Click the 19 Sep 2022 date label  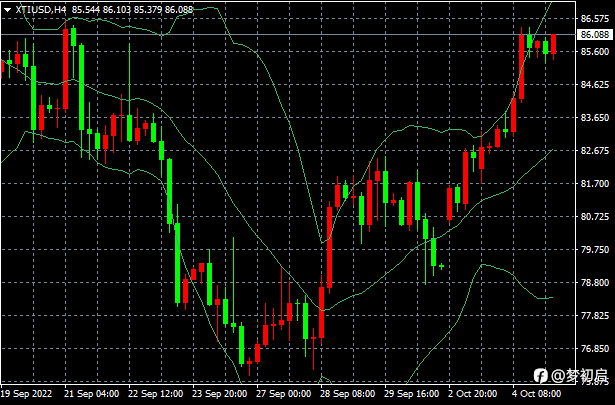click(x=26, y=393)
